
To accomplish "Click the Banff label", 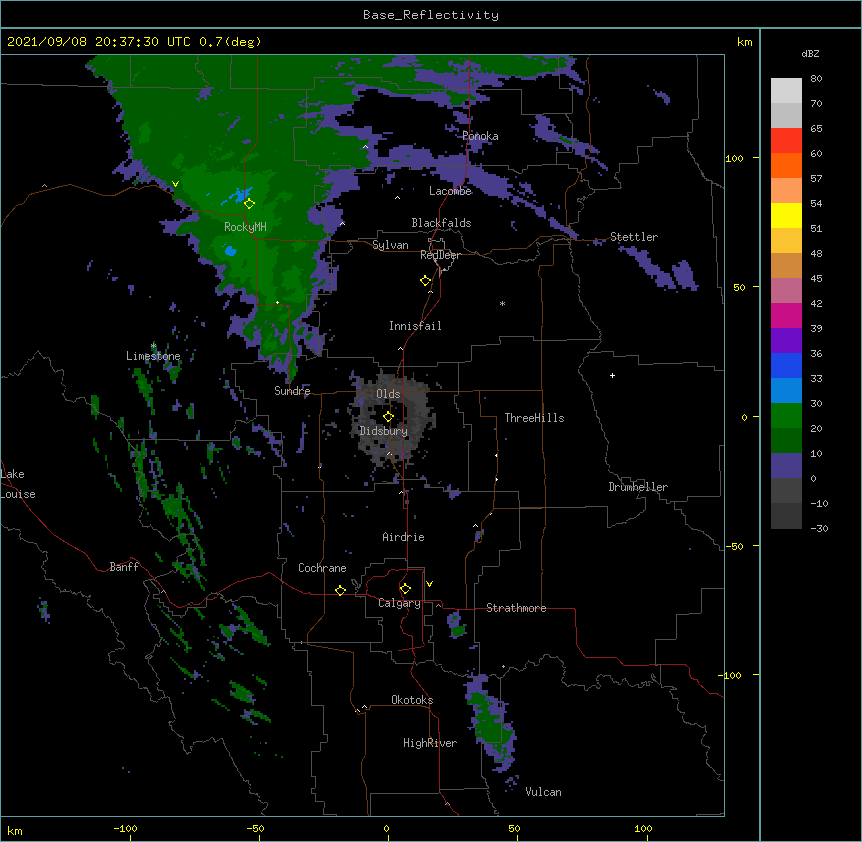I will (x=124, y=567).
